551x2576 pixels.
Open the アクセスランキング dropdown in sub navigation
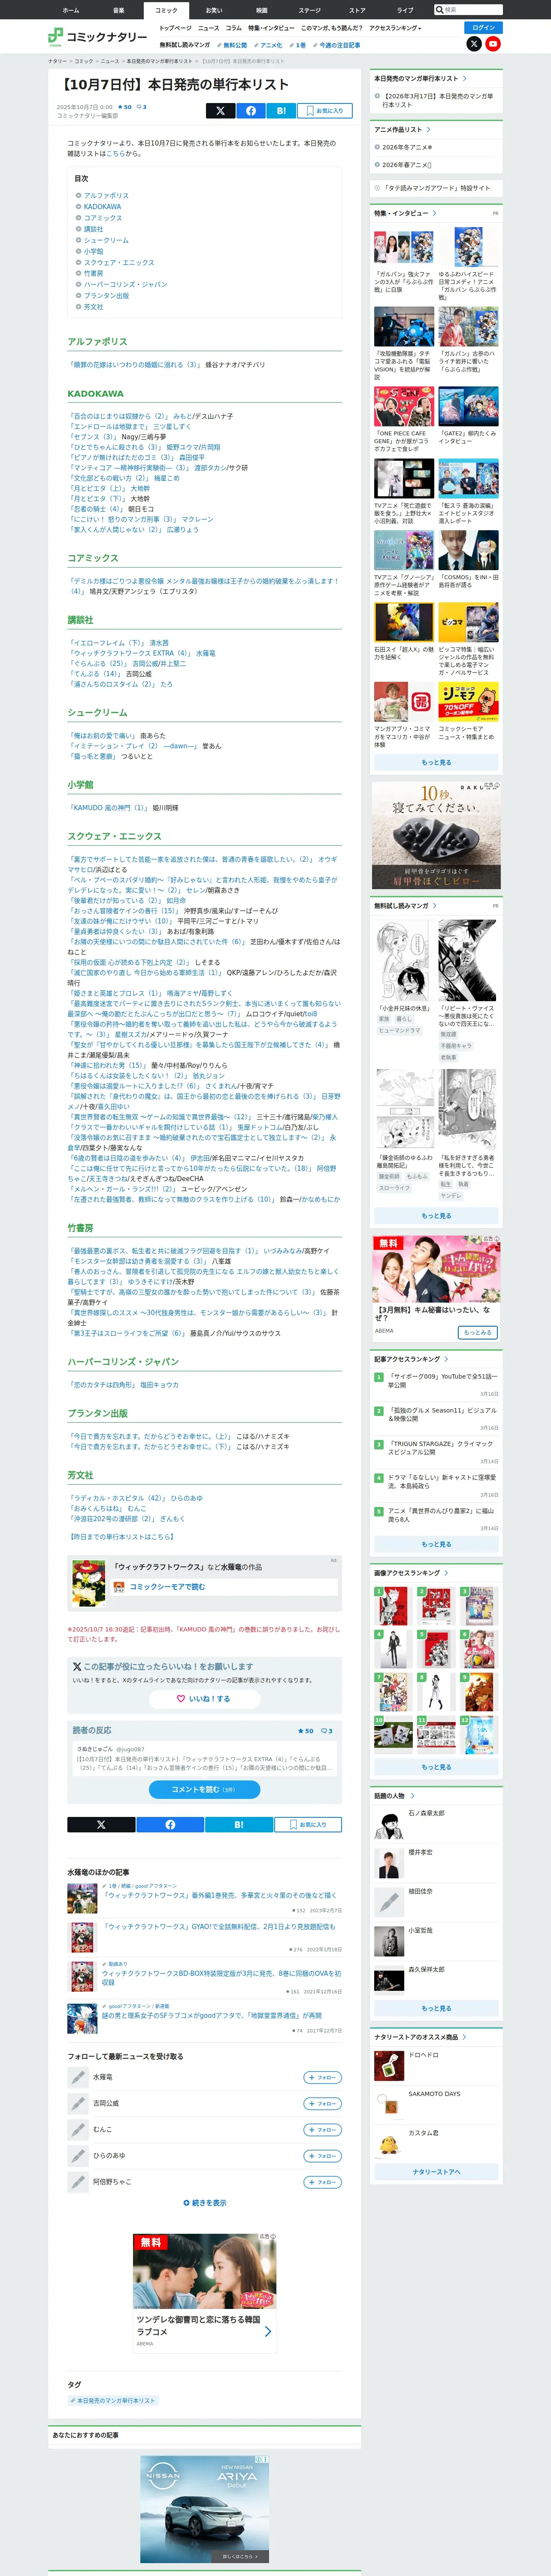point(394,28)
